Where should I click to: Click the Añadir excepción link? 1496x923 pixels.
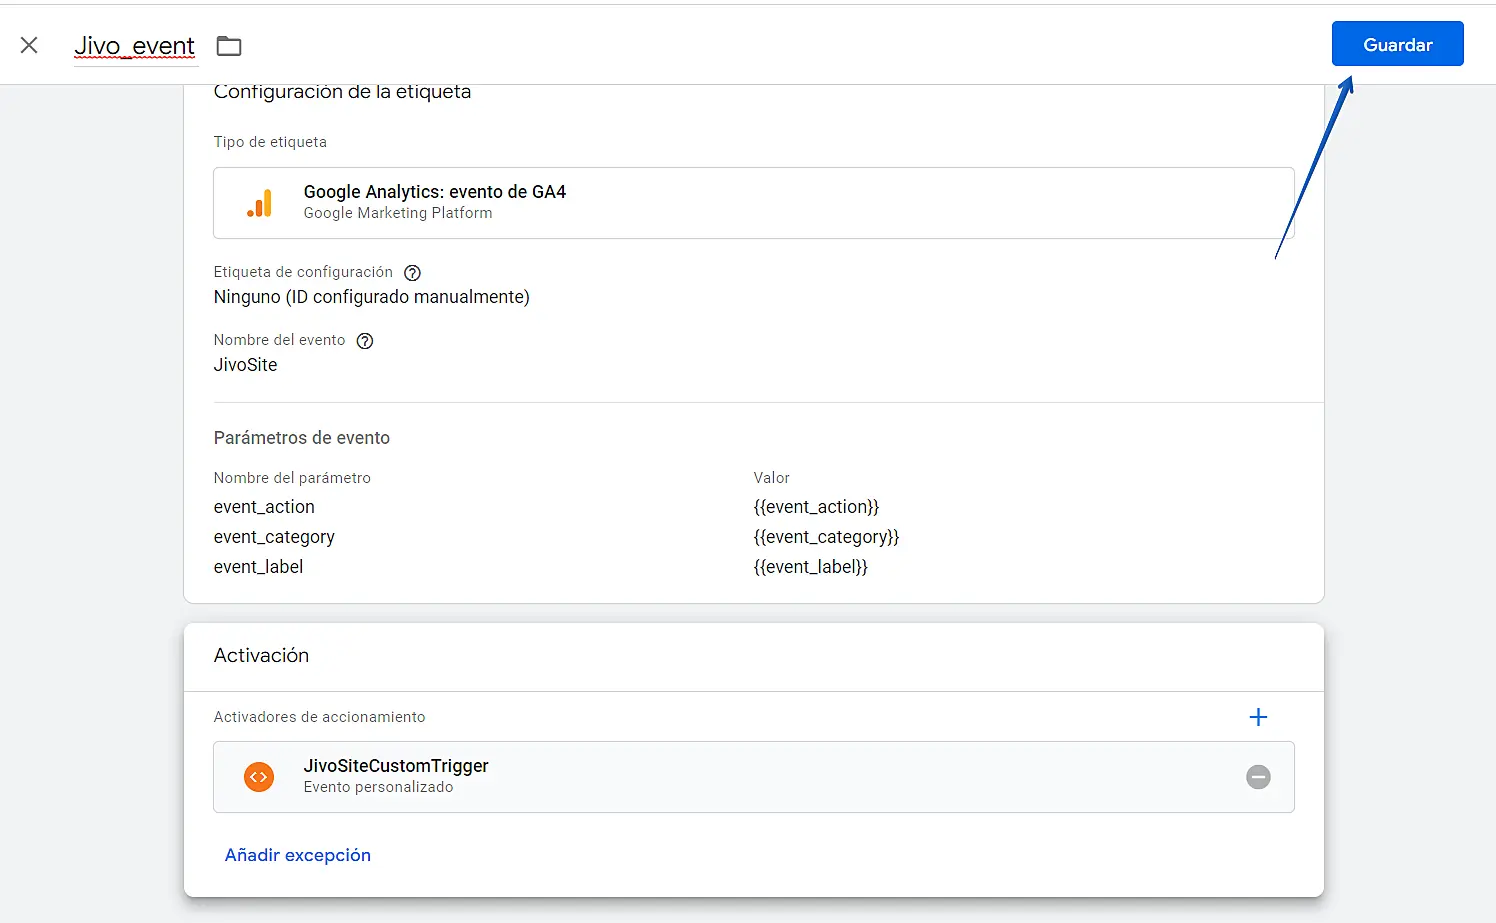point(297,855)
